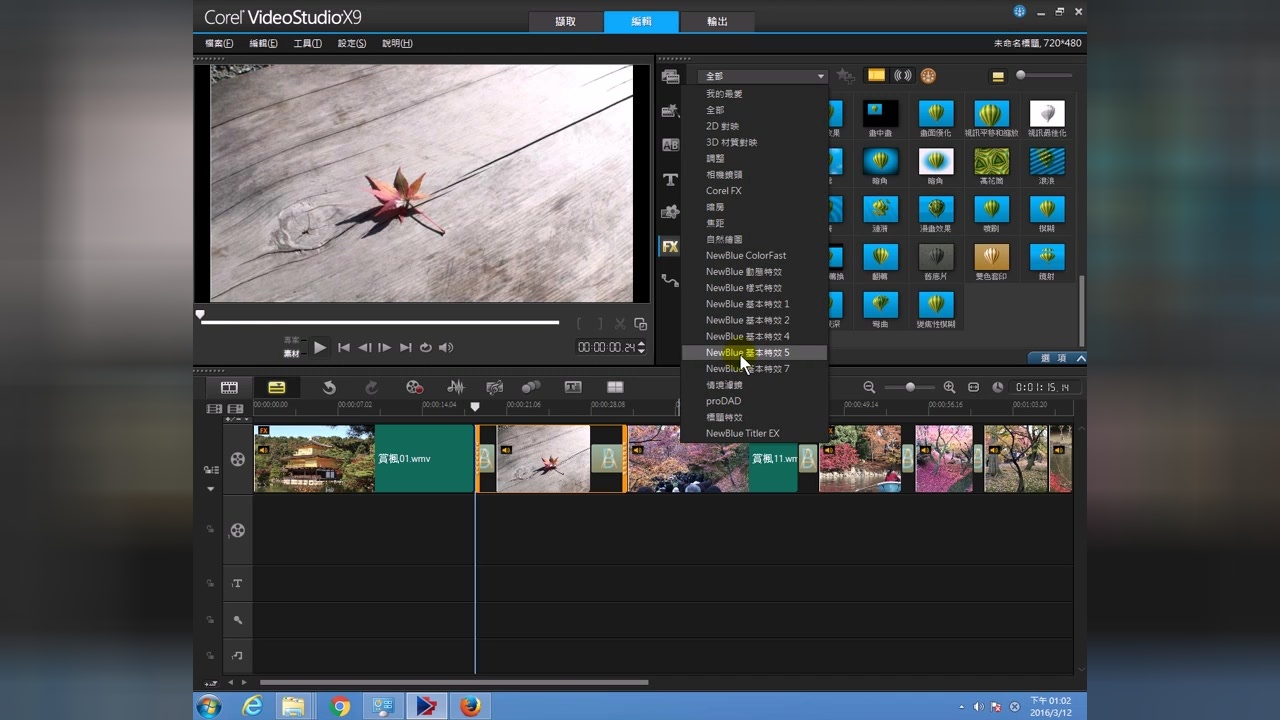Mute audio on 賞楓01.wmv clip
This screenshot has width=1280, height=720.
tap(263, 449)
